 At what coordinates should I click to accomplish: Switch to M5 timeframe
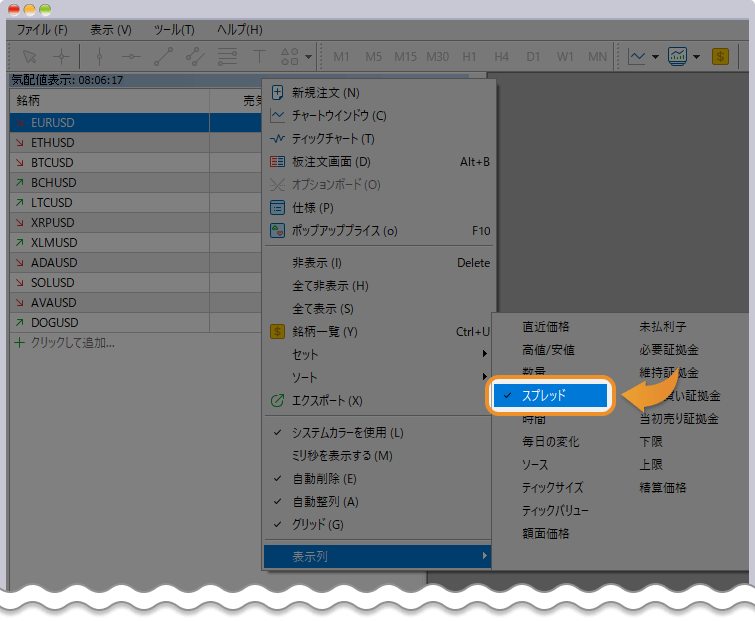tap(373, 57)
